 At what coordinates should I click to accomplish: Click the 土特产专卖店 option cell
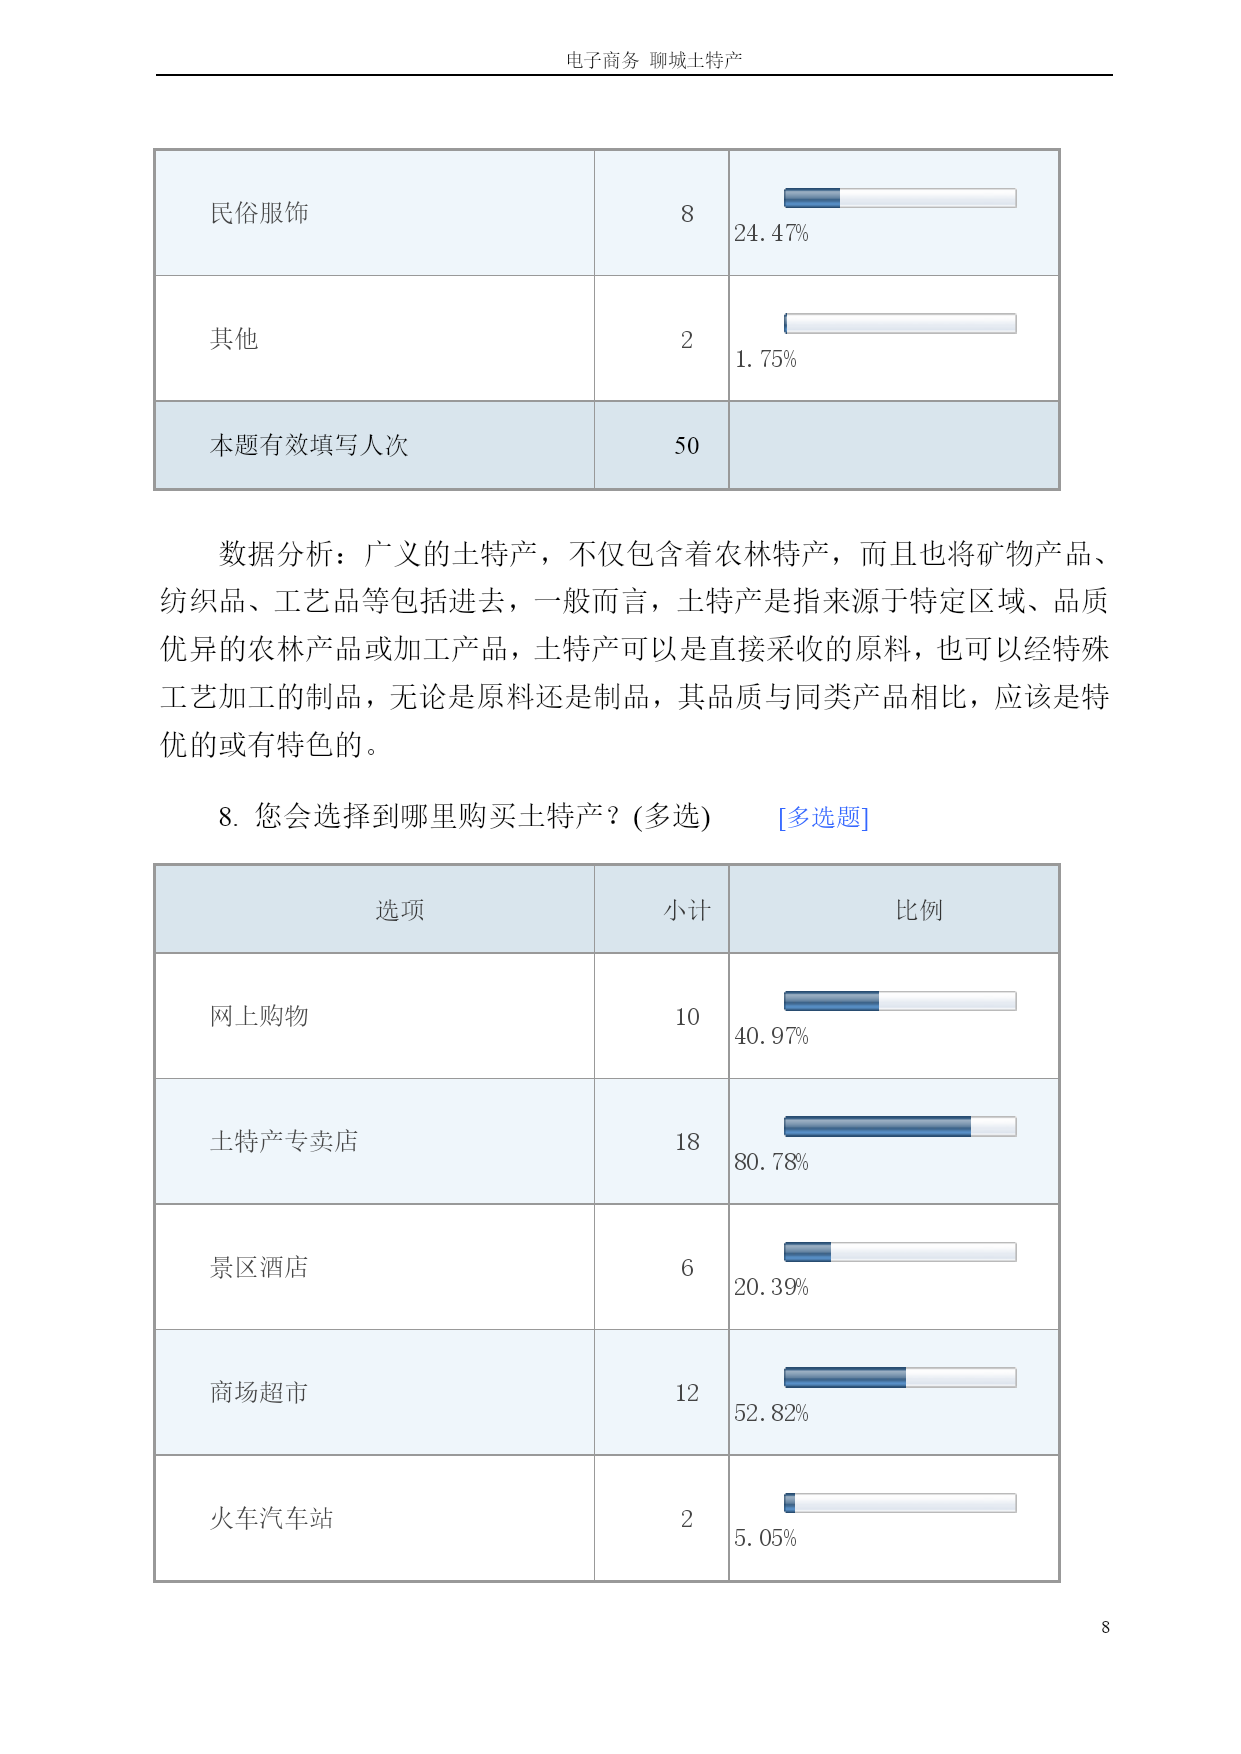(x=375, y=1141)
